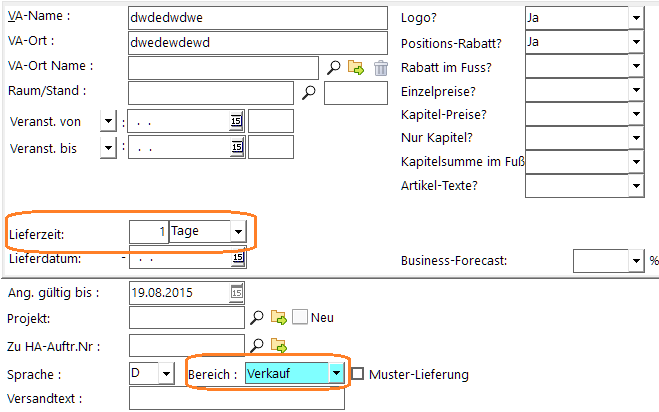Open the Lieferzeit Tage unit dropdown
Image resolution: width=659 pixels, height=412 pixels.
(238, 231)
